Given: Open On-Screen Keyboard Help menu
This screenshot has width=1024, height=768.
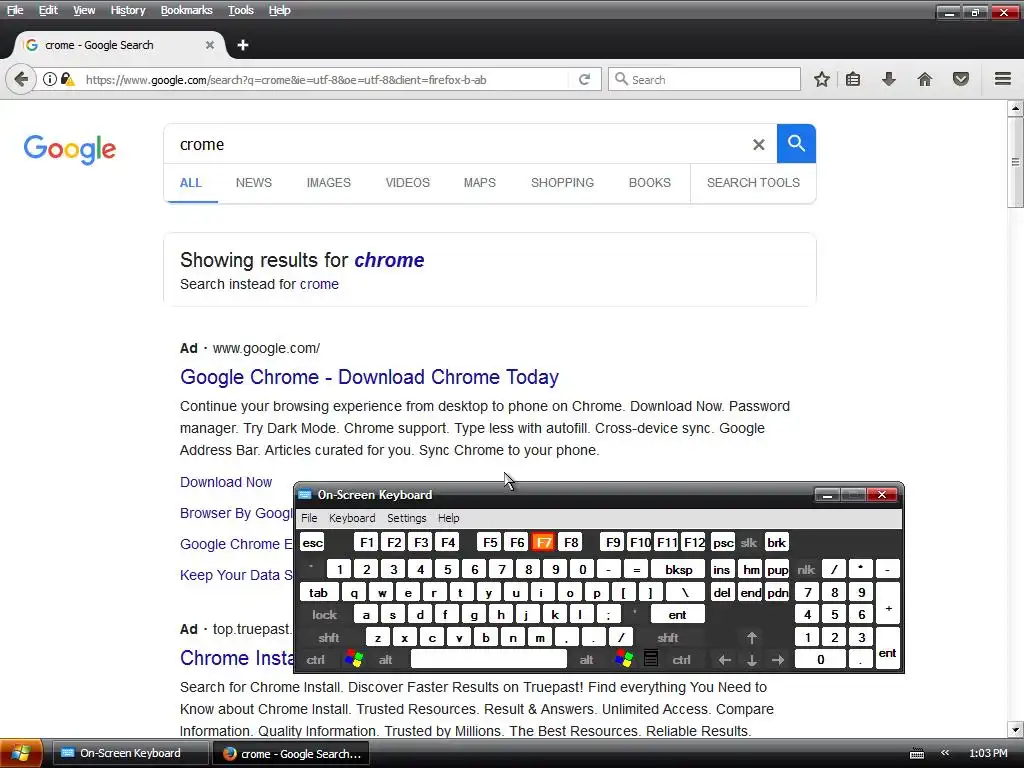Looking at the screenshot, I should [x=448, y=518].
